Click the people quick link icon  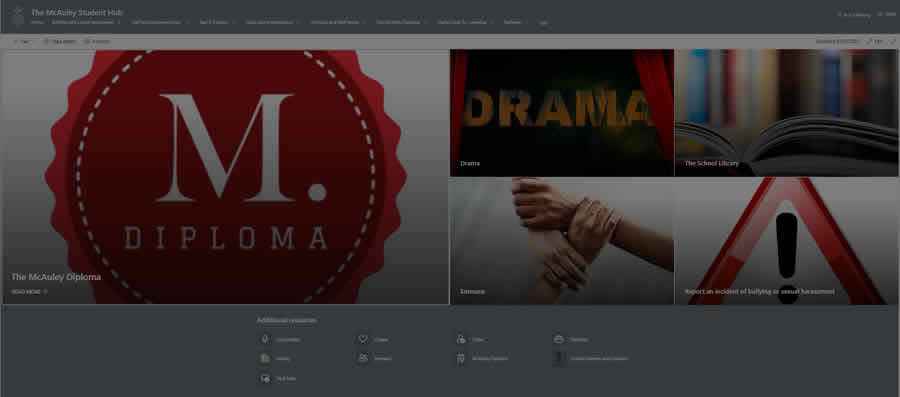(363, 358)
